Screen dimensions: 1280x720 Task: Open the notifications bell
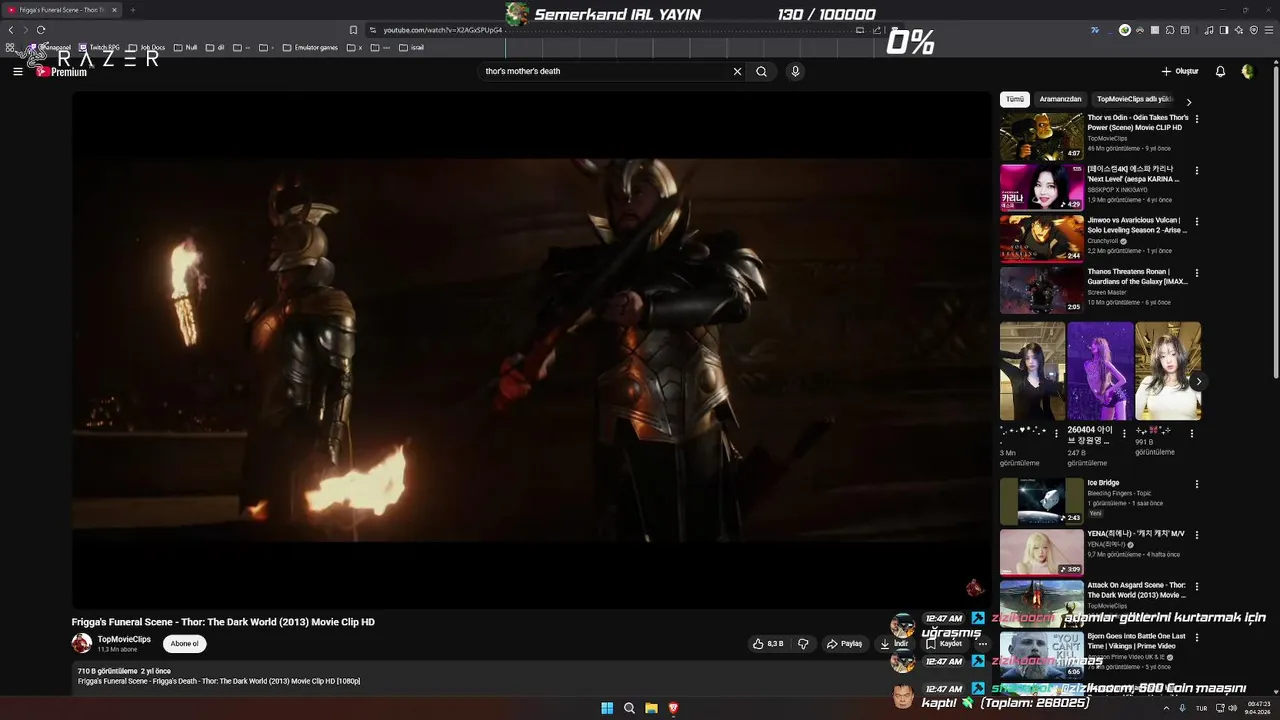point(1220,71)
